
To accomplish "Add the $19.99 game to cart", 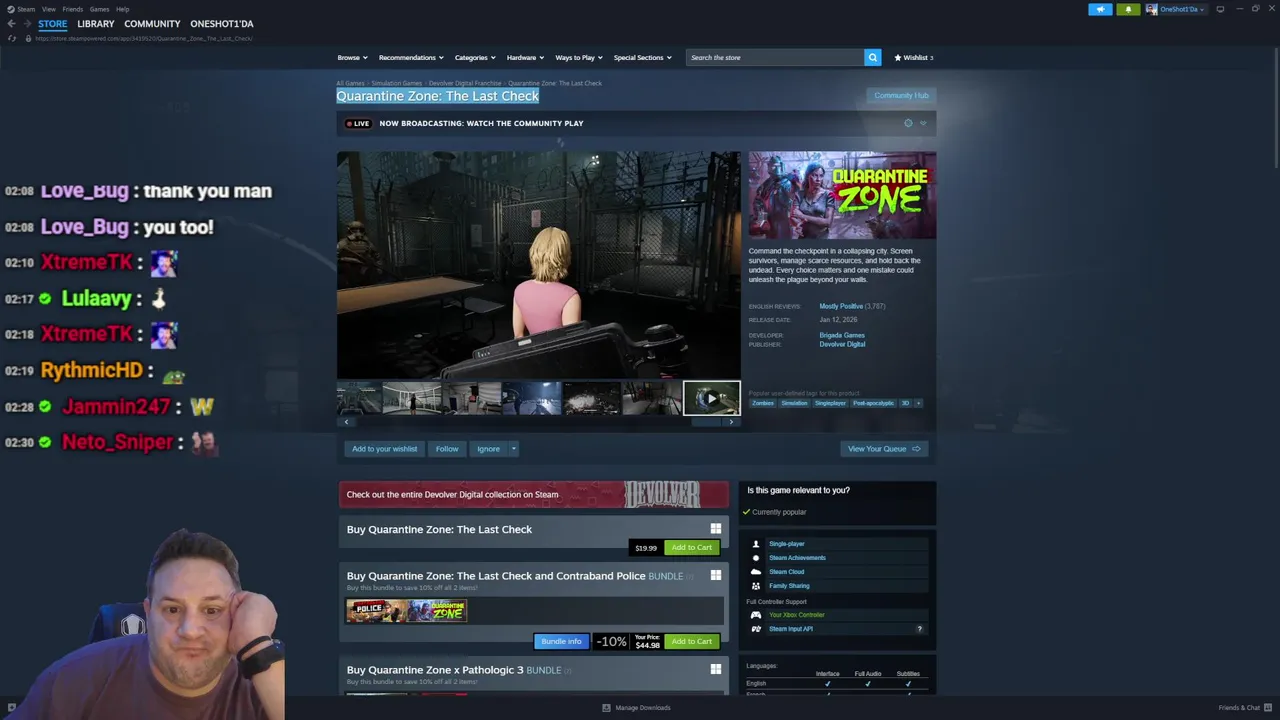I will pos(691,547).
